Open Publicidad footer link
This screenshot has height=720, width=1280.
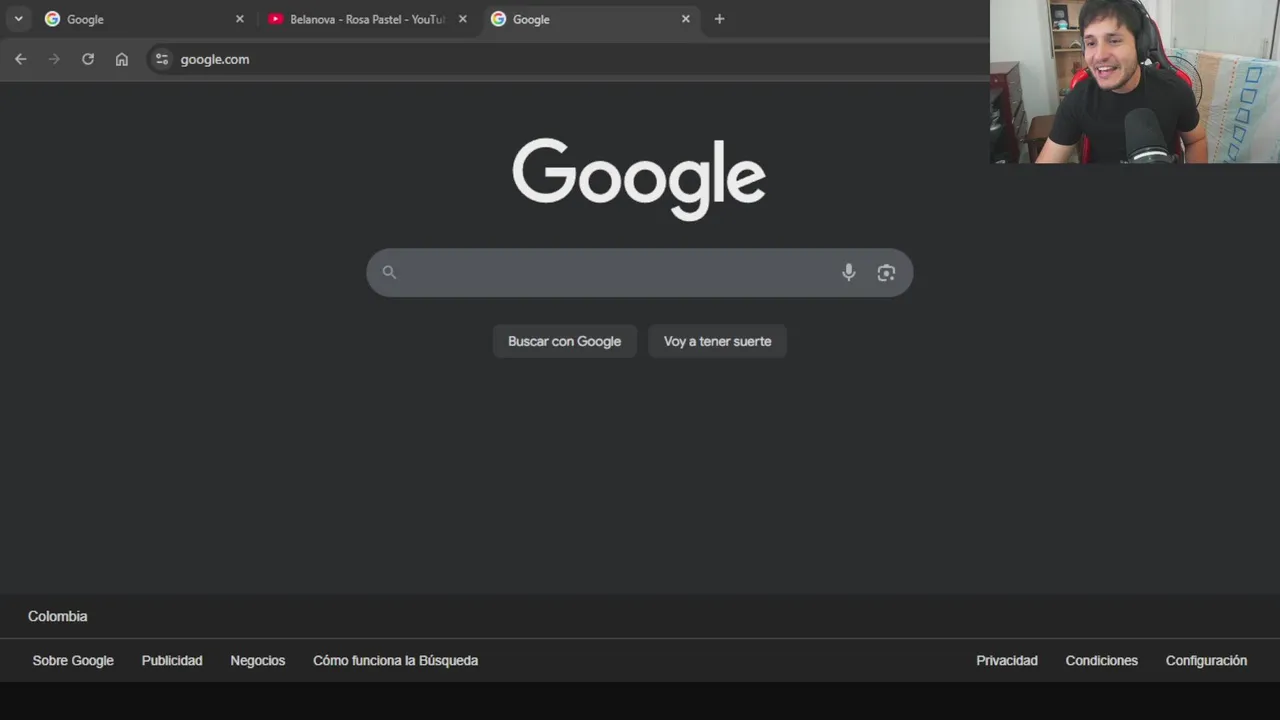(172, 660)
